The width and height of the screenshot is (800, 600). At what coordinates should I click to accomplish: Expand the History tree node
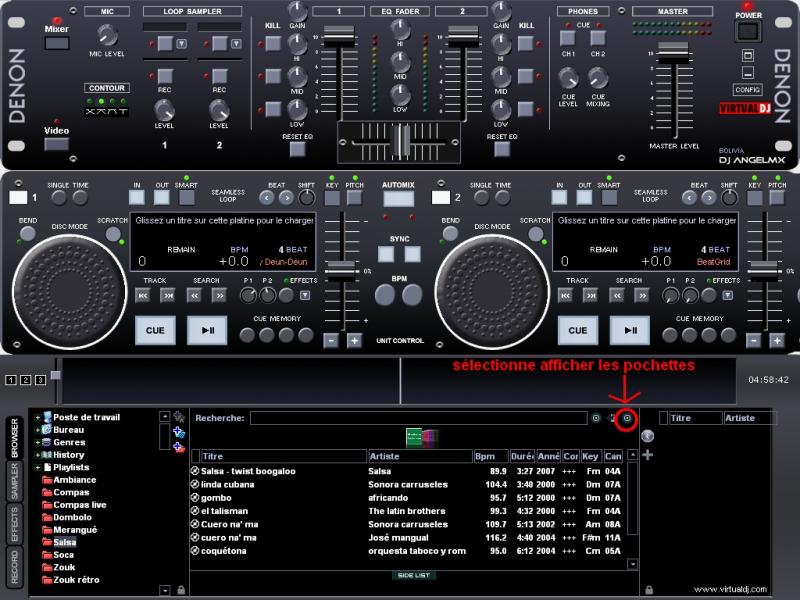point(37,455)
